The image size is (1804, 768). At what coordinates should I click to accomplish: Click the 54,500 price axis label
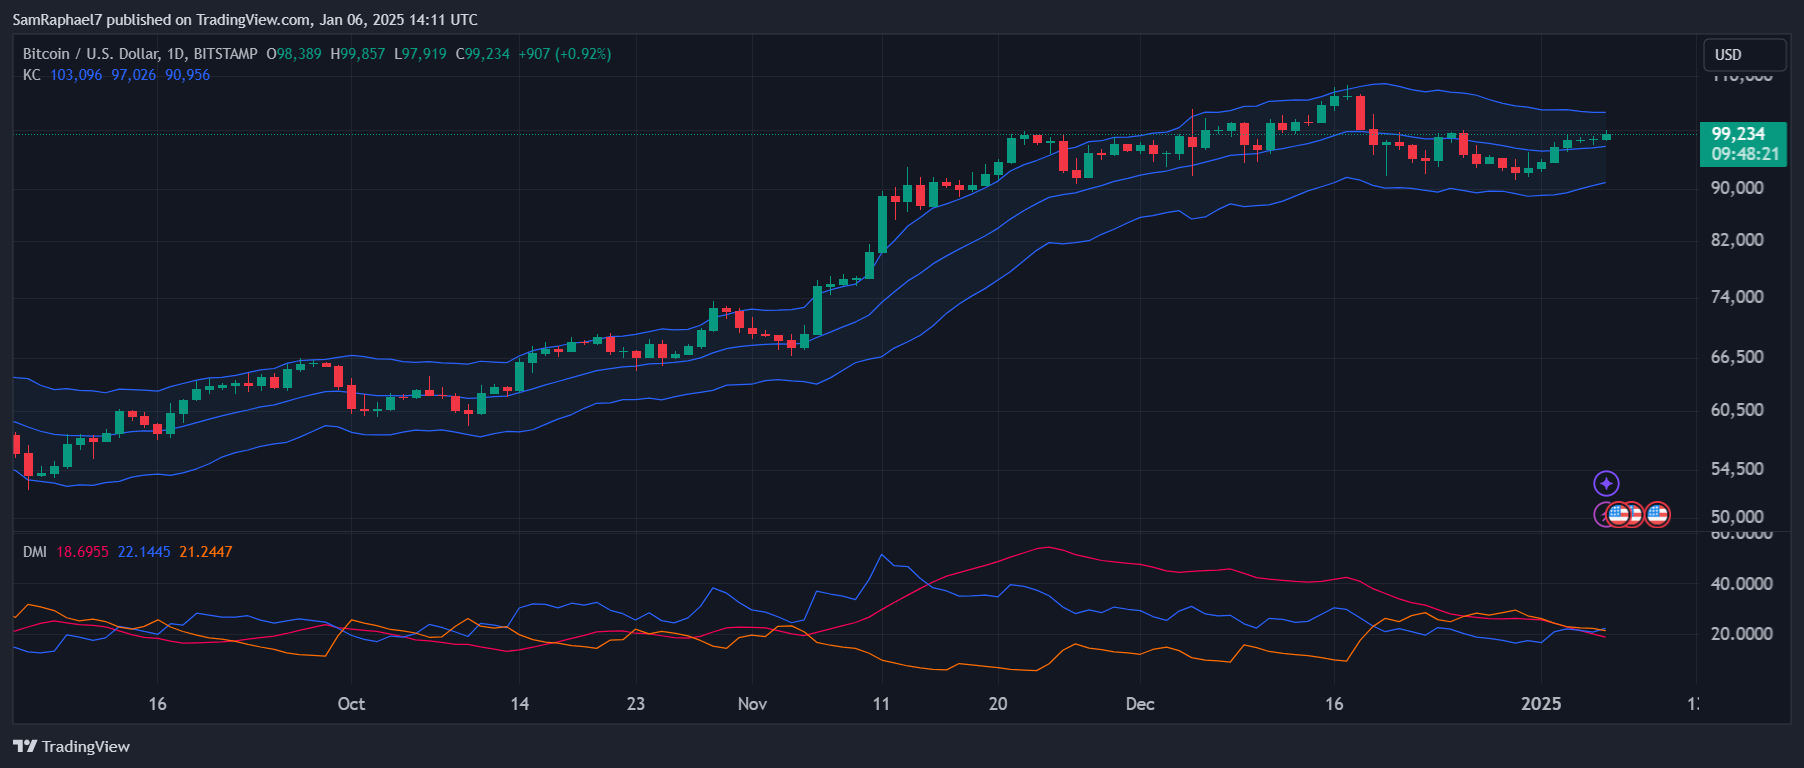1737,469
